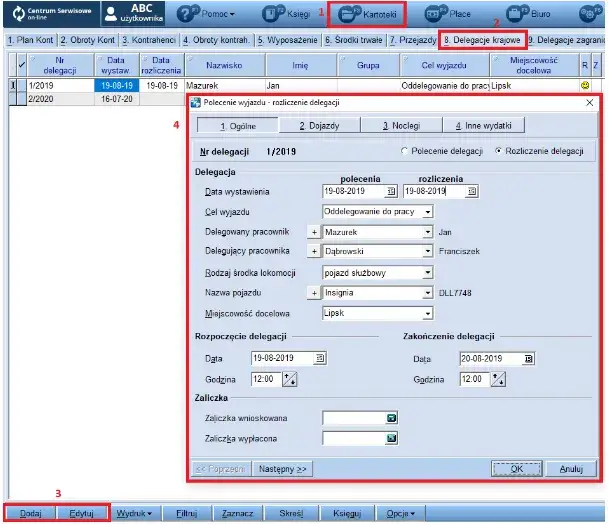Expand Rodzaj środka lokomocji dropdown

click(428, 272)
